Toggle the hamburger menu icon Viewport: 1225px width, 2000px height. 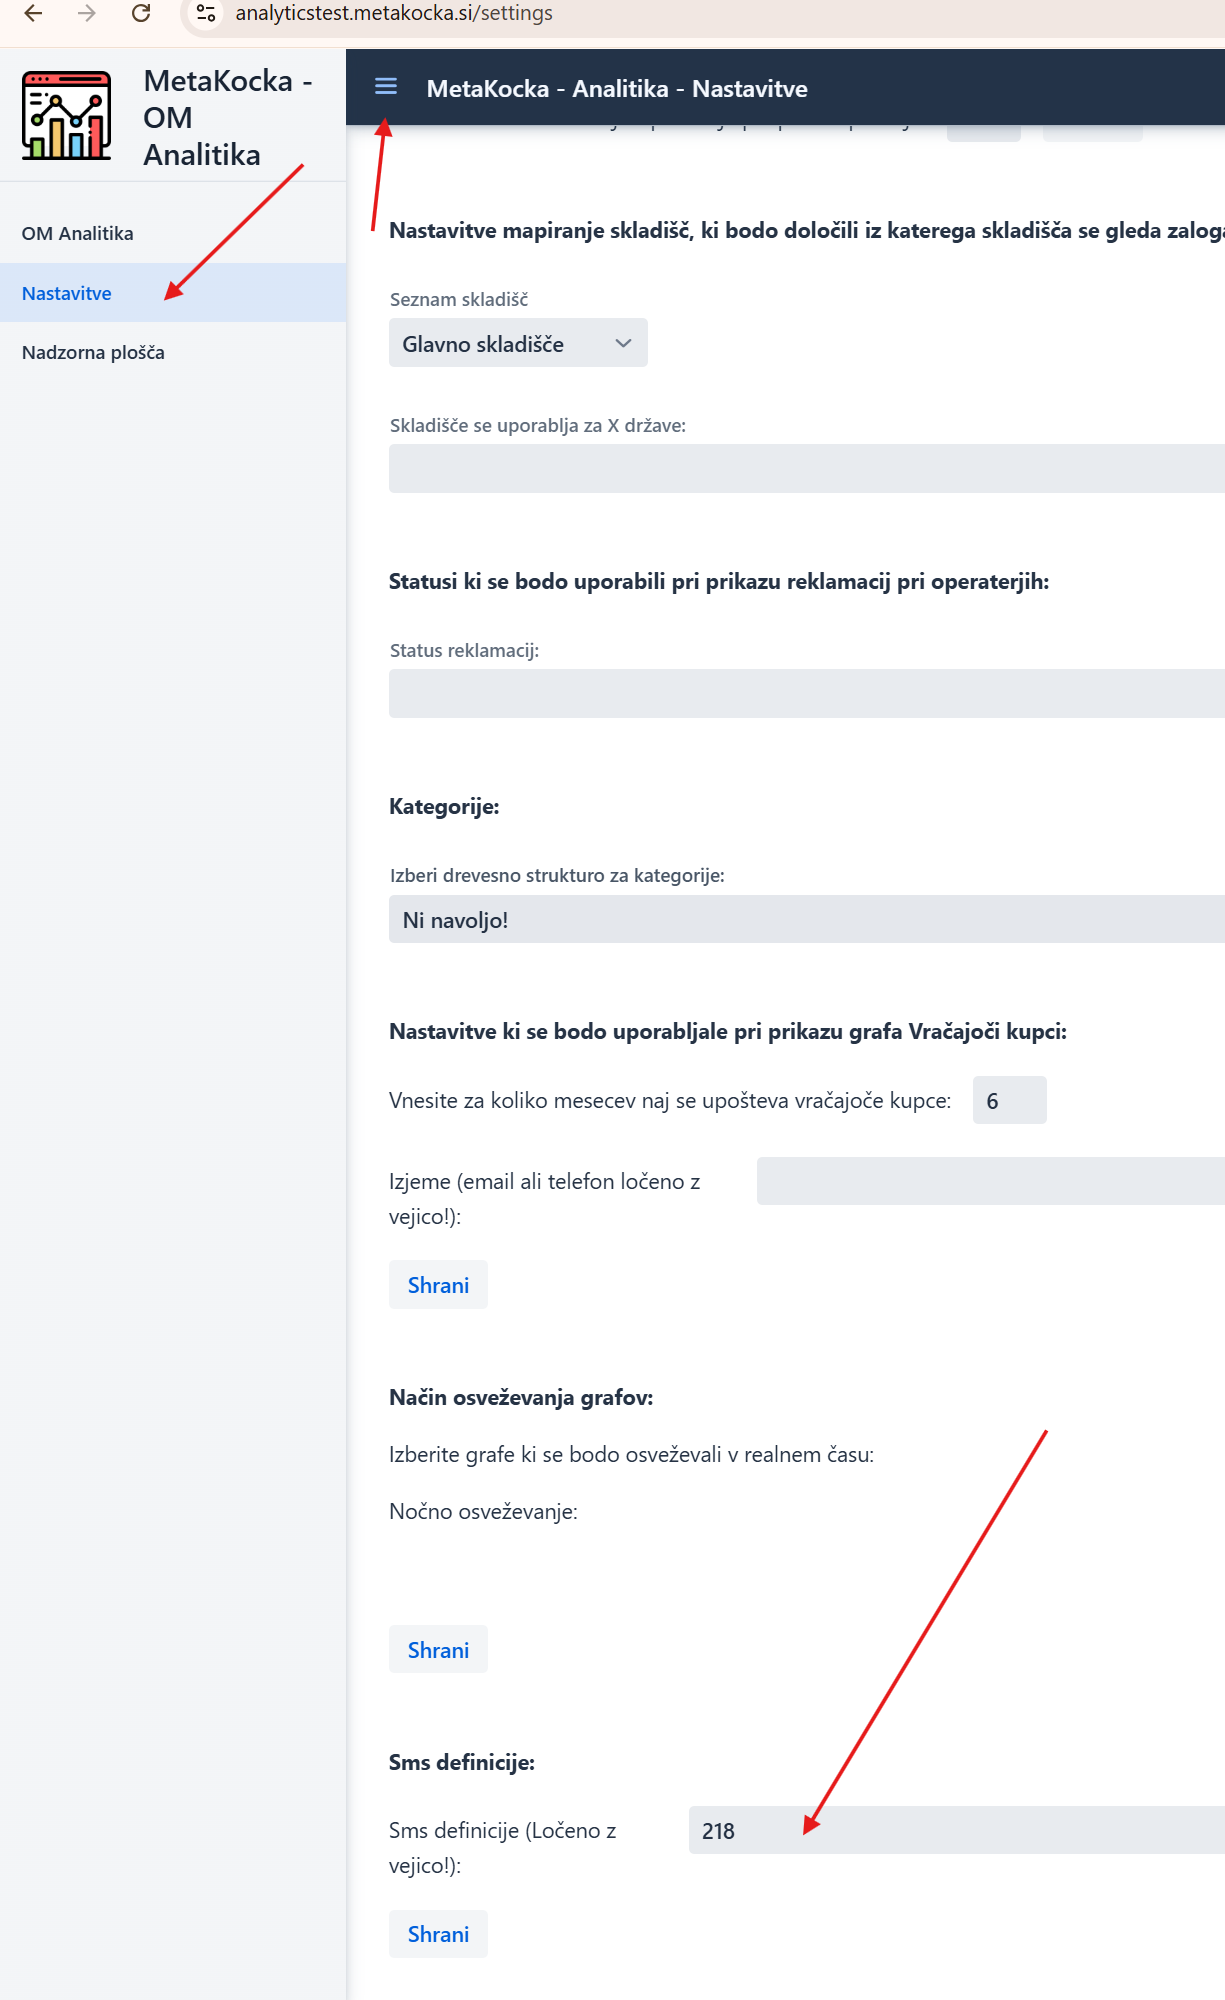point(386,87)
